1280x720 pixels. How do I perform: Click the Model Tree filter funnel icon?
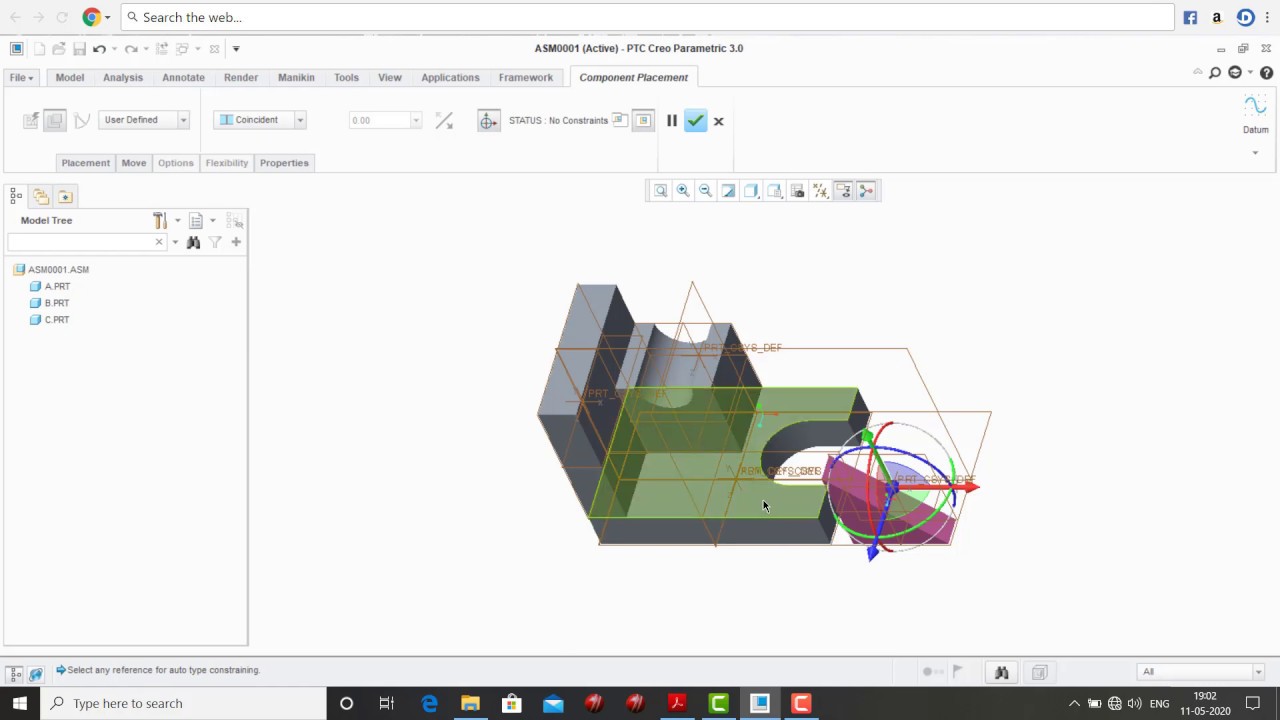215,242
